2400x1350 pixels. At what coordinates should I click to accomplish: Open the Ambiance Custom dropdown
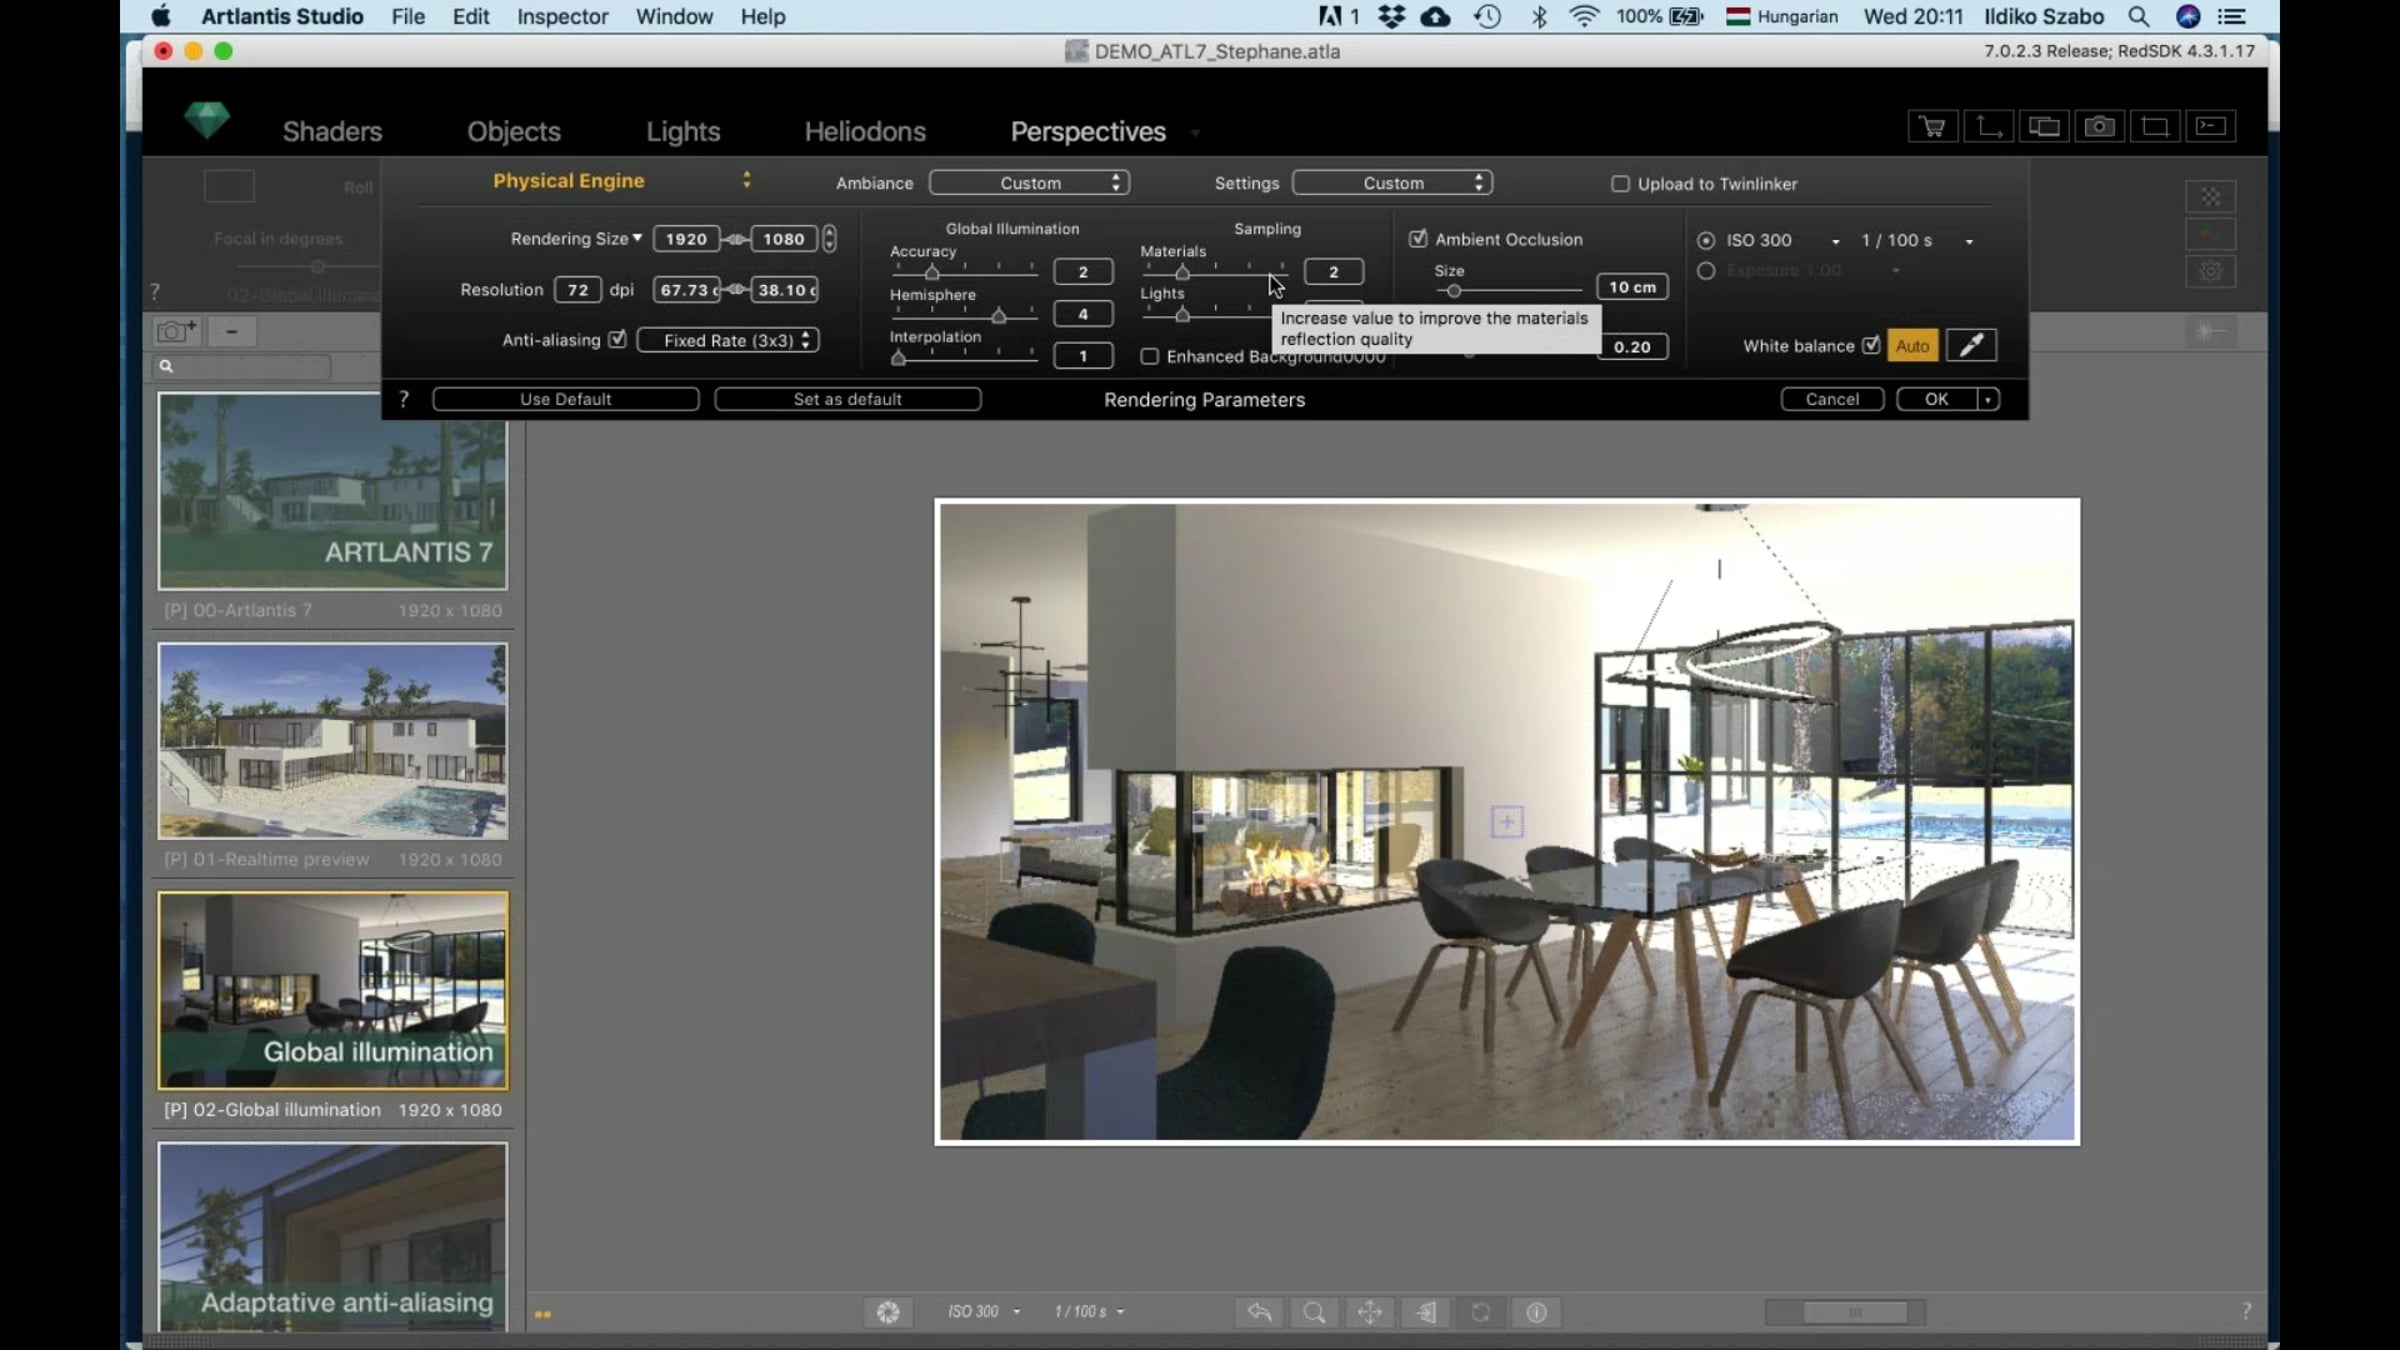click(1029, 183)
